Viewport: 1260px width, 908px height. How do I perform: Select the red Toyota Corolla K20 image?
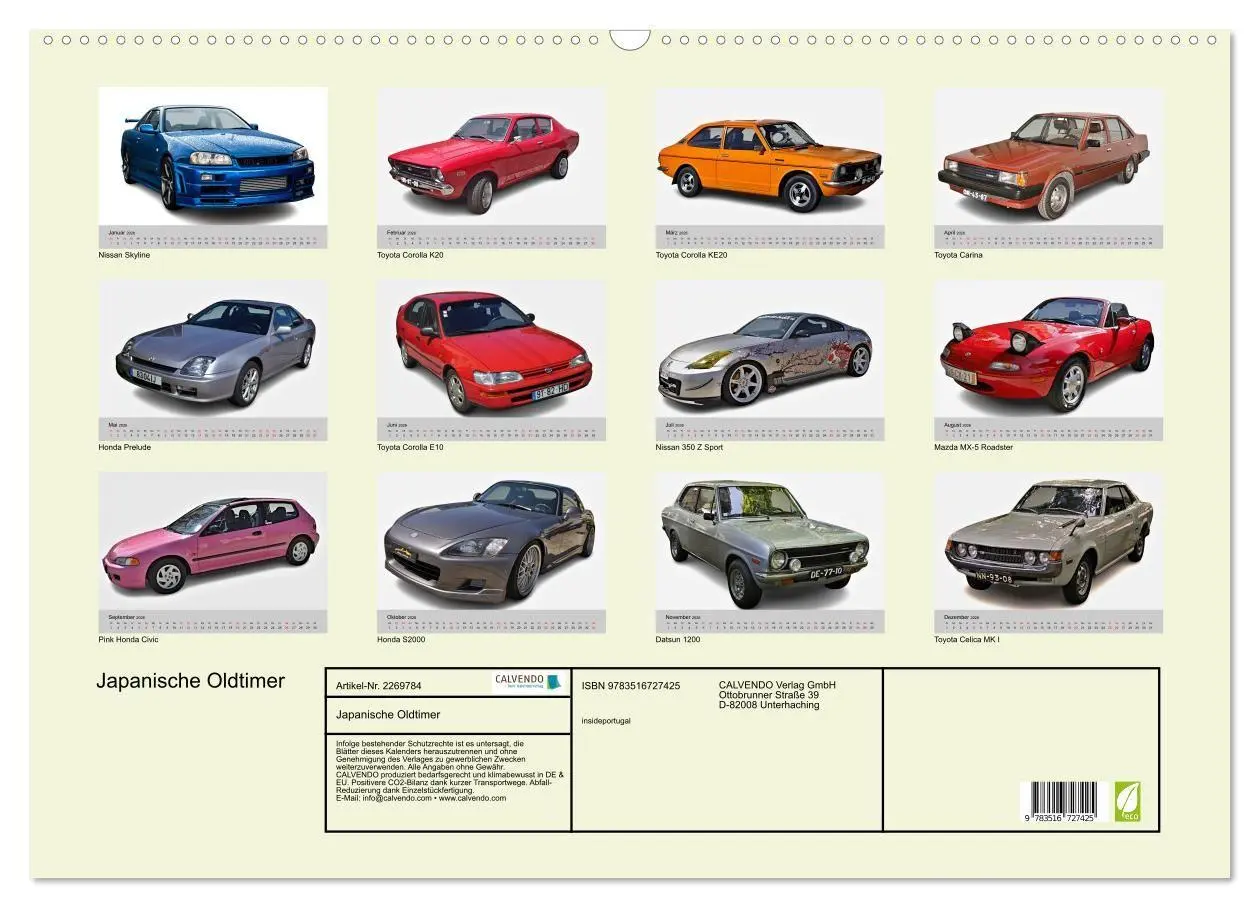pos(491,156)
